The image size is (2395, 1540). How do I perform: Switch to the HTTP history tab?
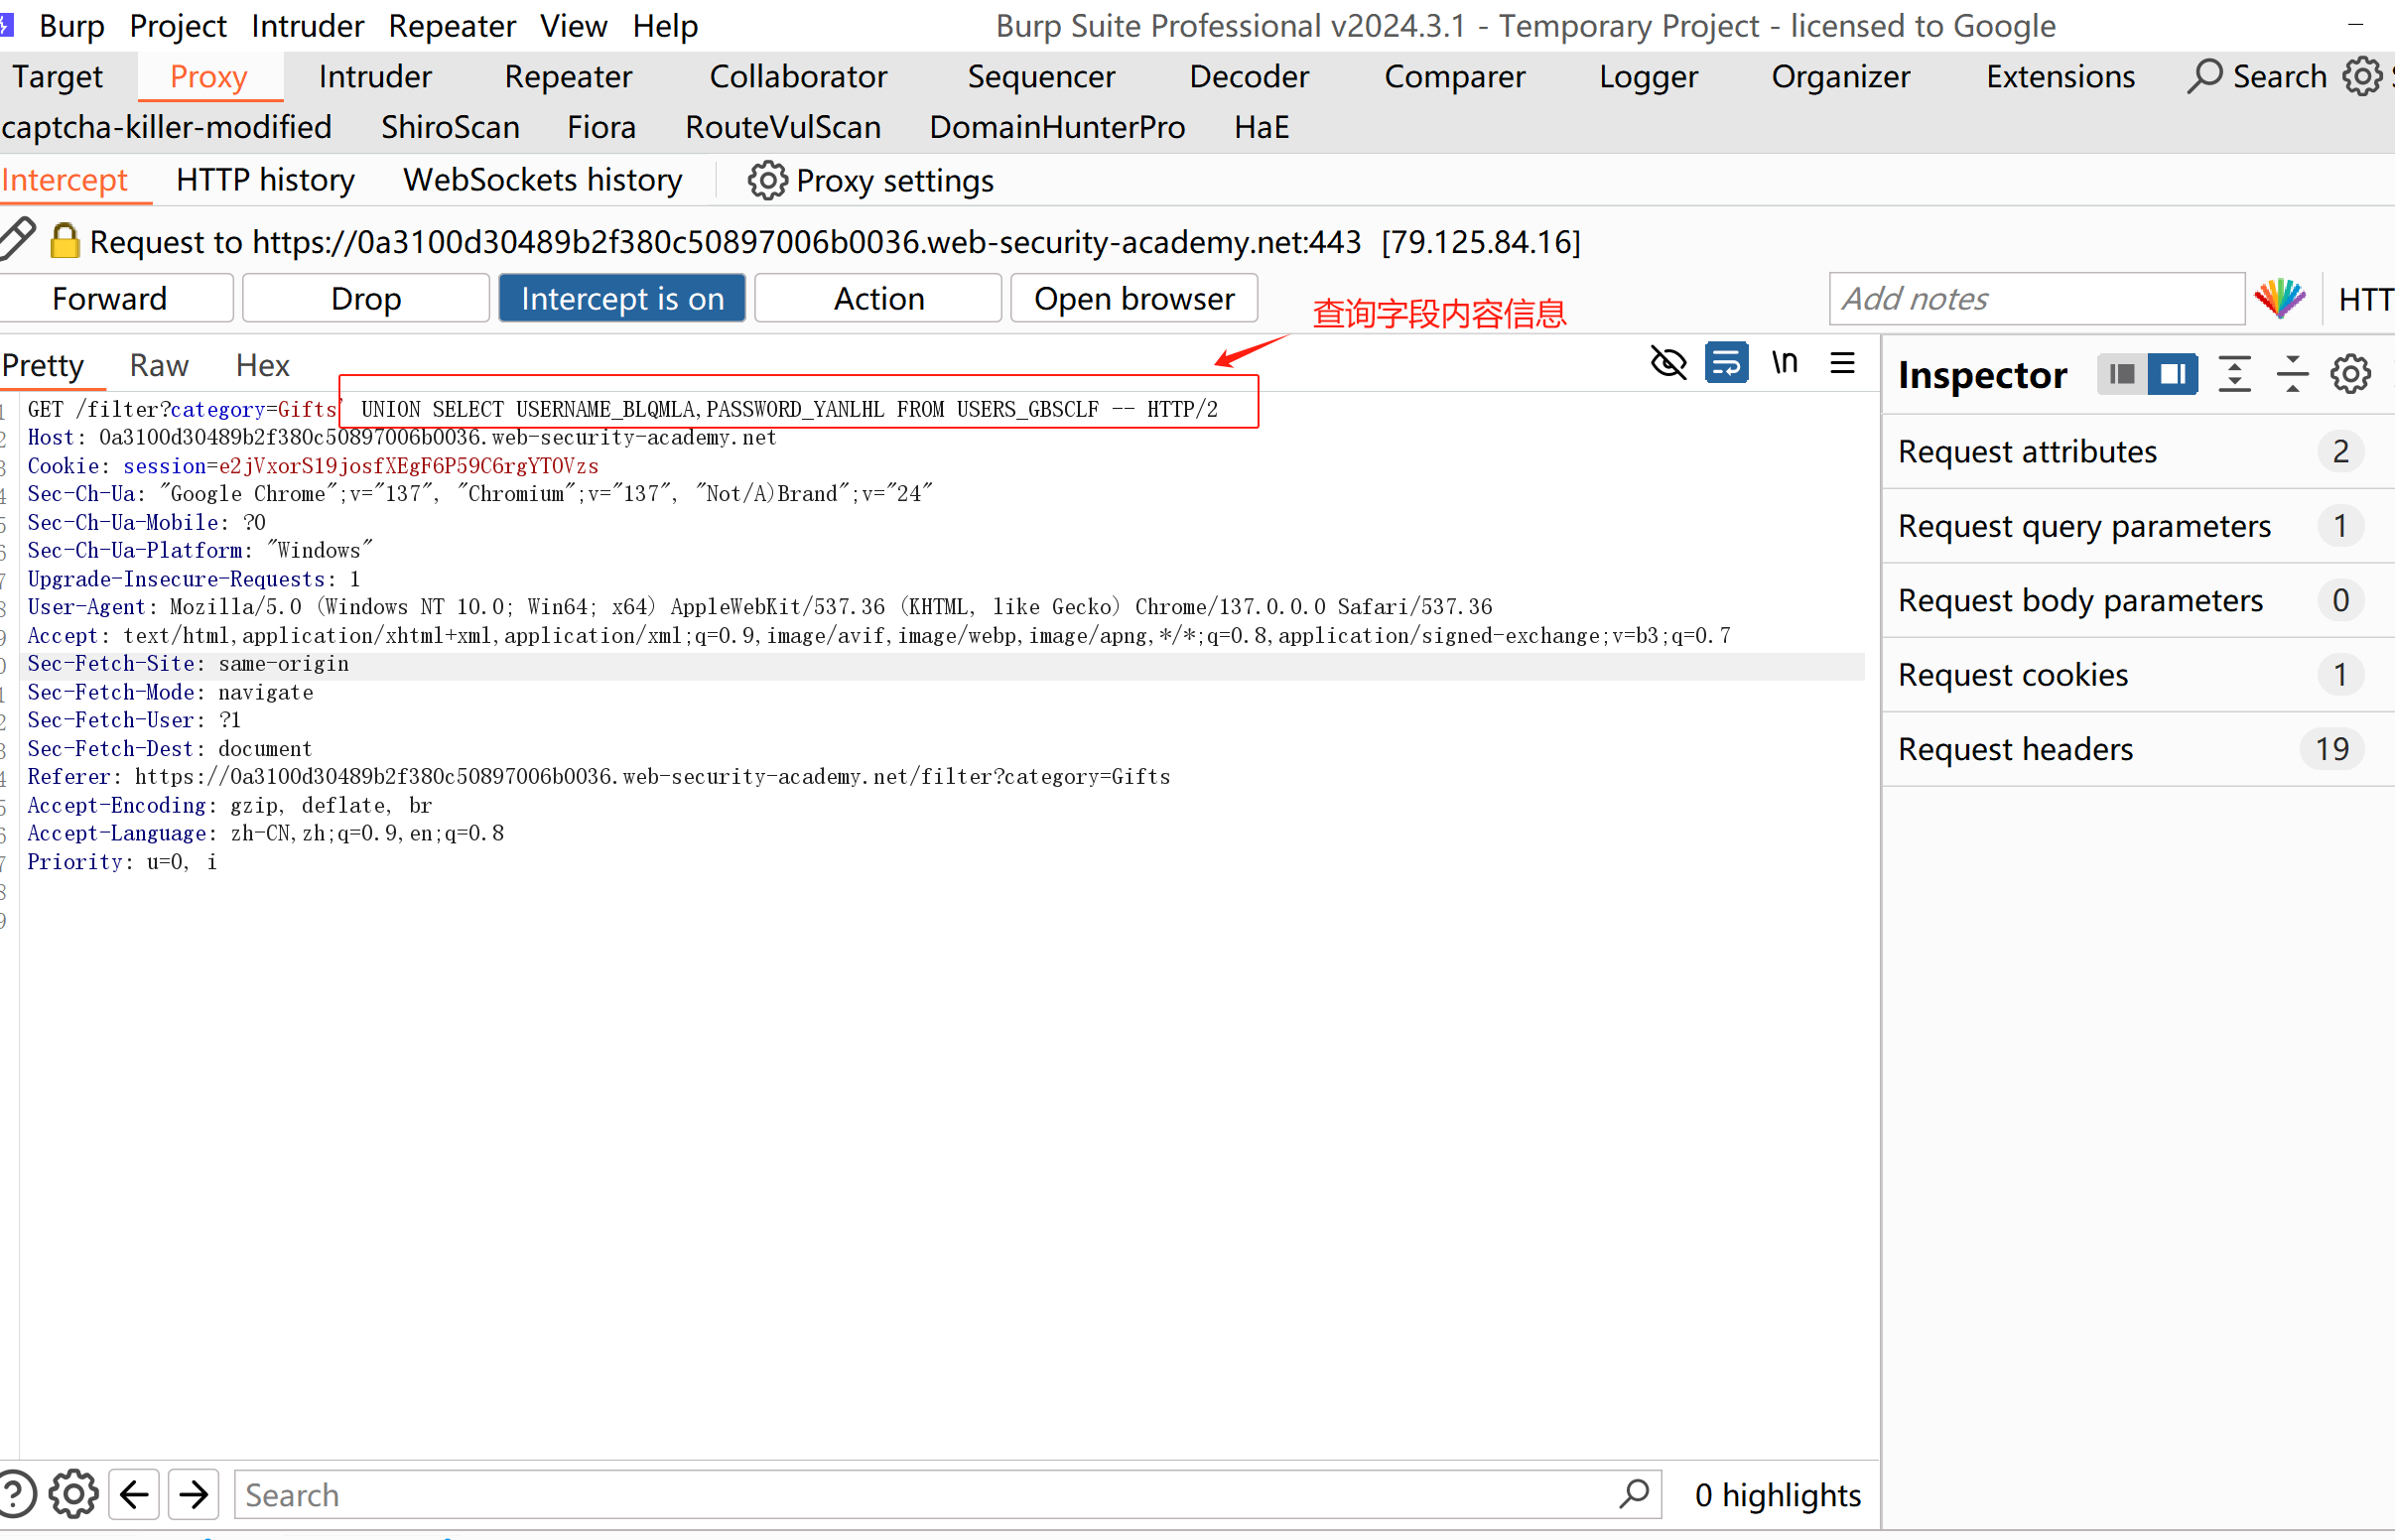(265, 180)
